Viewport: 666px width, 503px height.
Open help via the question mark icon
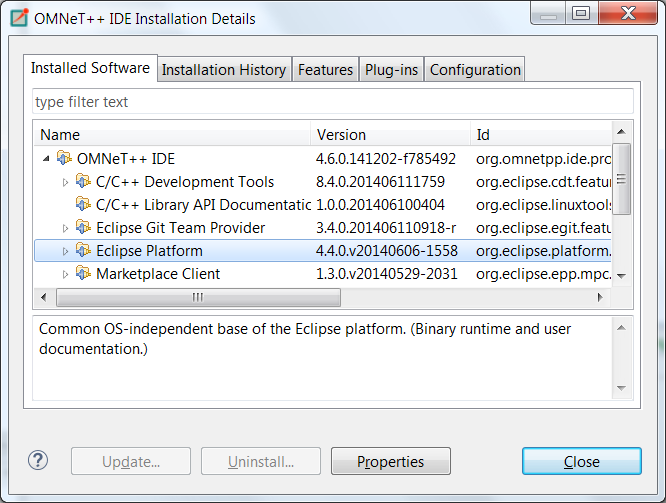38,461
